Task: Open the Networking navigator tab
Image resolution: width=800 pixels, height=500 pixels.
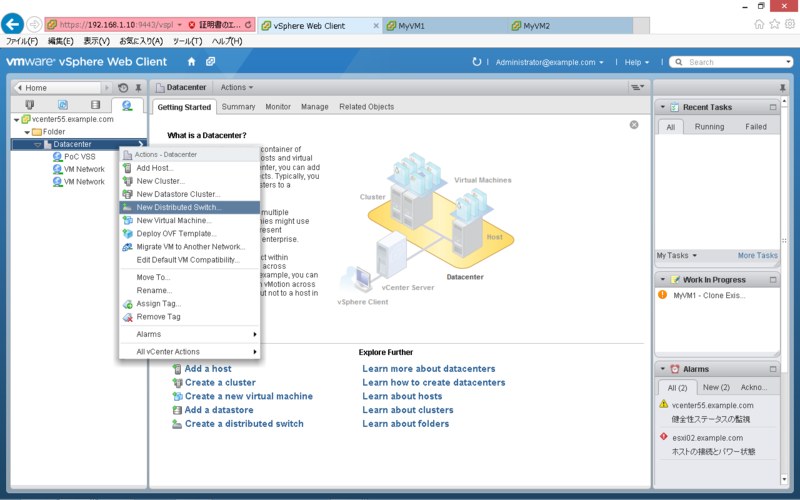Action: click(127, 105)
